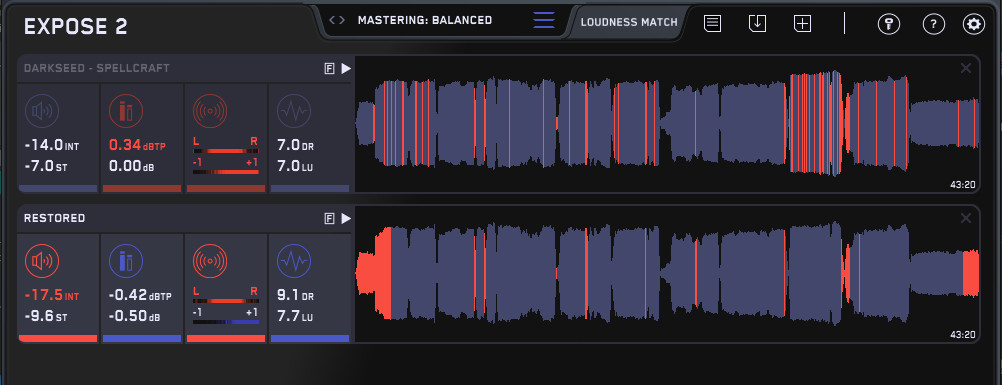Viewport: 1002px width, 385px height.
Task: Open the report list icon
Action: pyautogui.click(x=713, y=24)
